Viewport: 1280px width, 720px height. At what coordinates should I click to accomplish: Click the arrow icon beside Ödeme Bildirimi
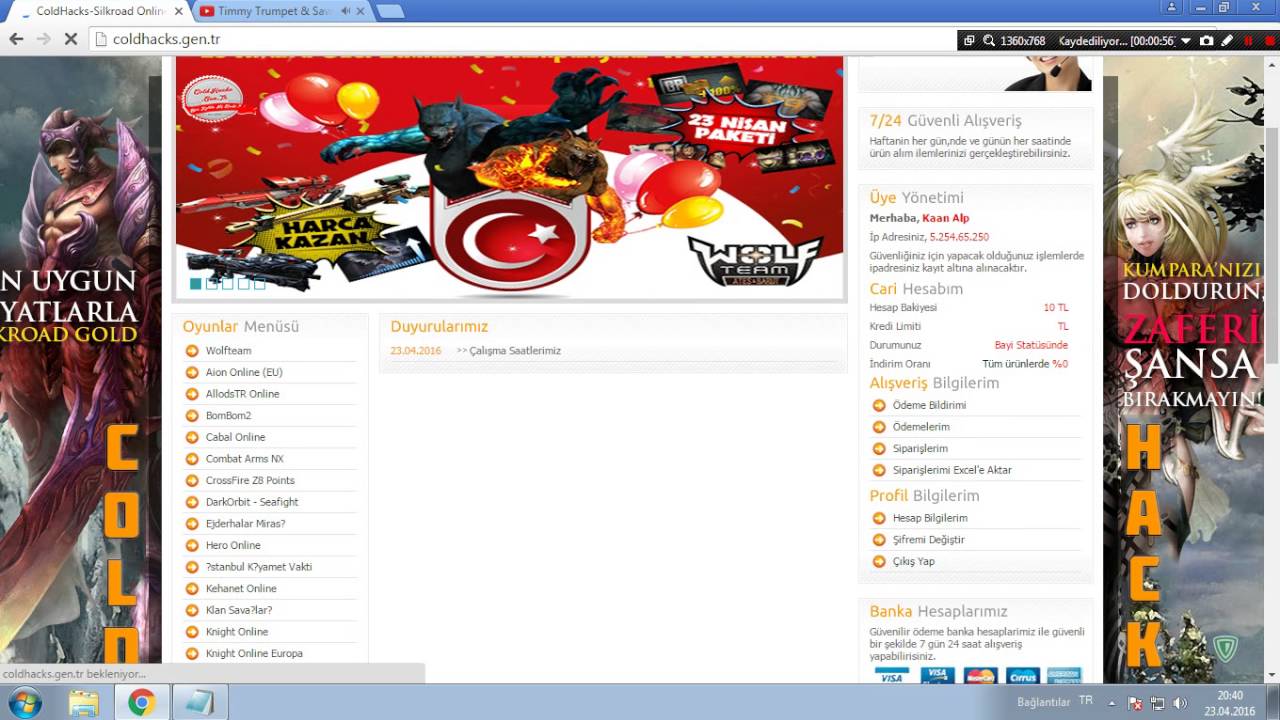click(879, 405)
